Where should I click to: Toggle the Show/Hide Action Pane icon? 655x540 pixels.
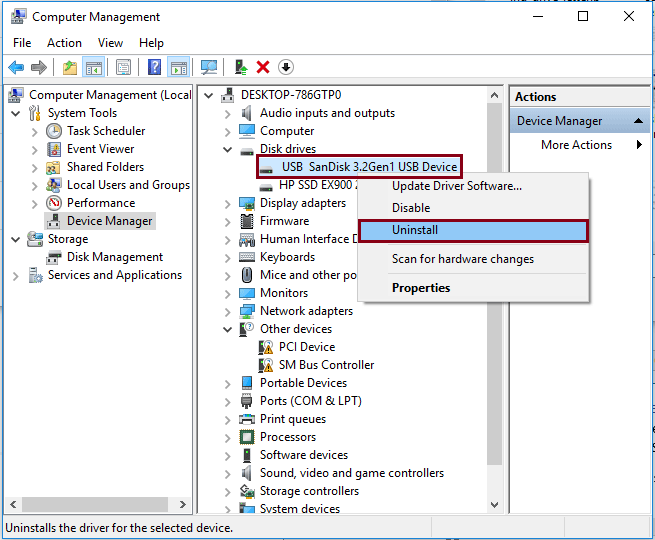pyautogui.click(x=179, y=67)
